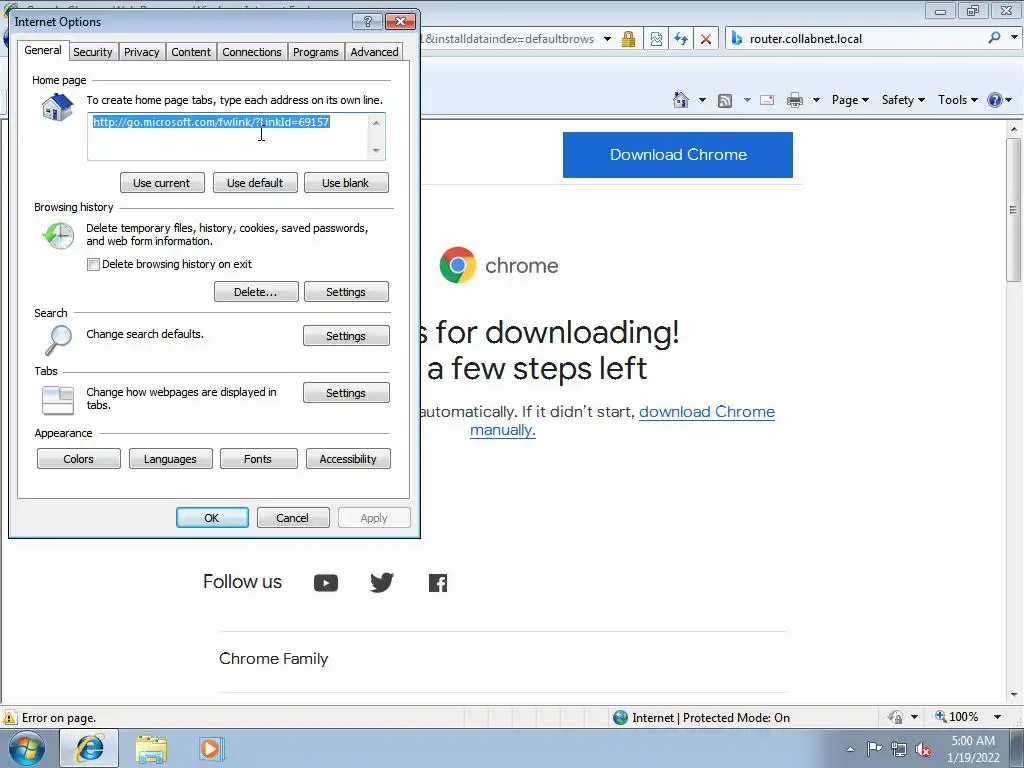Click the big Download Chrome button
The height and width of the screenshot is (768, 1024).
(x=678, y=155)
